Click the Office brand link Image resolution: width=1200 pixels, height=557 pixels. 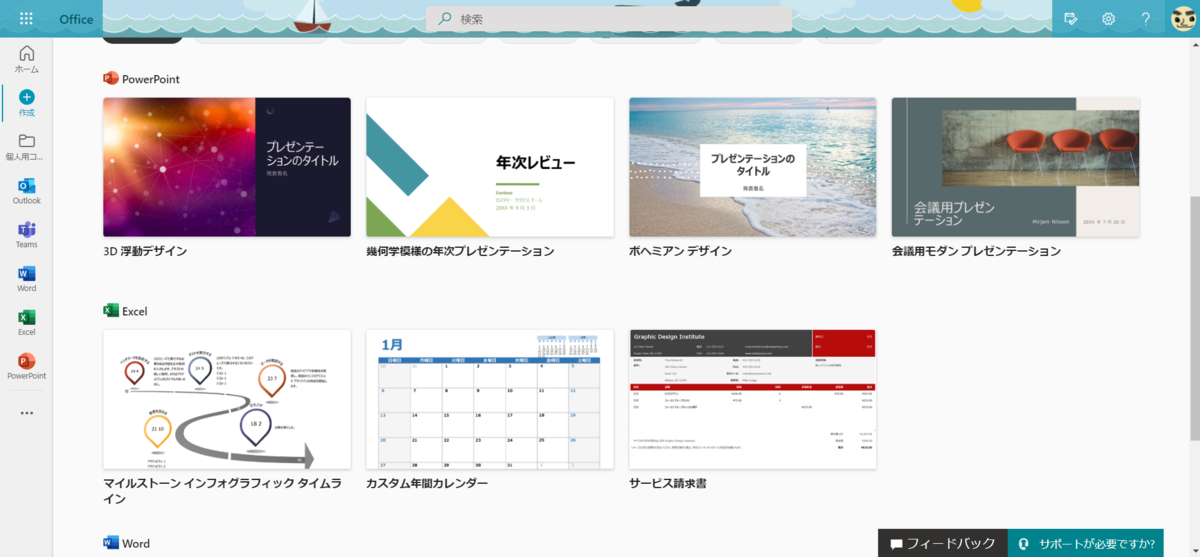pyautogui.click(x=76, y=19)
